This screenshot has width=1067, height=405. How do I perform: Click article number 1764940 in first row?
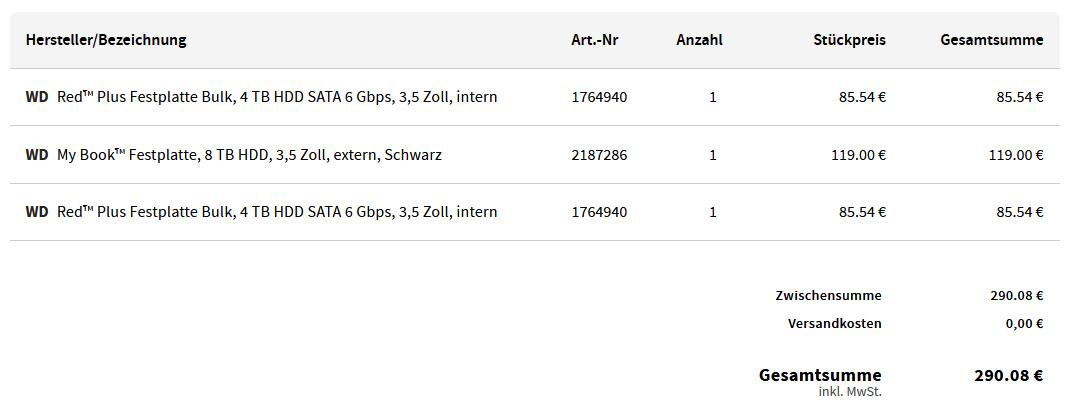tap(599, 97)
